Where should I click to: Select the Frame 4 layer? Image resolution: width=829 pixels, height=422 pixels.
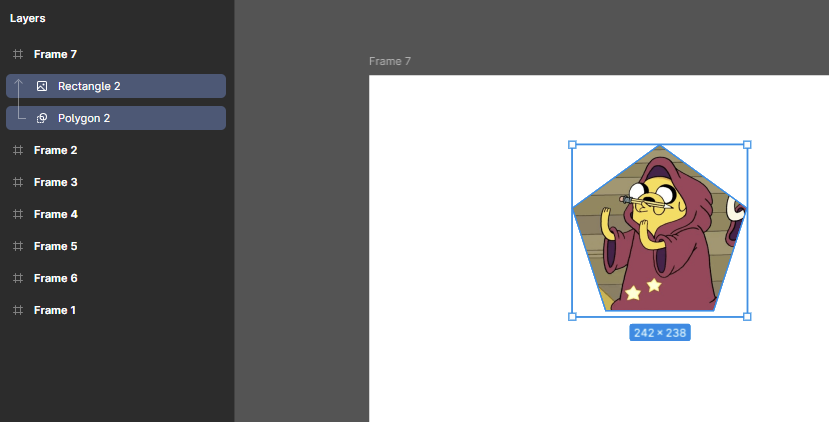click(116, 214)
